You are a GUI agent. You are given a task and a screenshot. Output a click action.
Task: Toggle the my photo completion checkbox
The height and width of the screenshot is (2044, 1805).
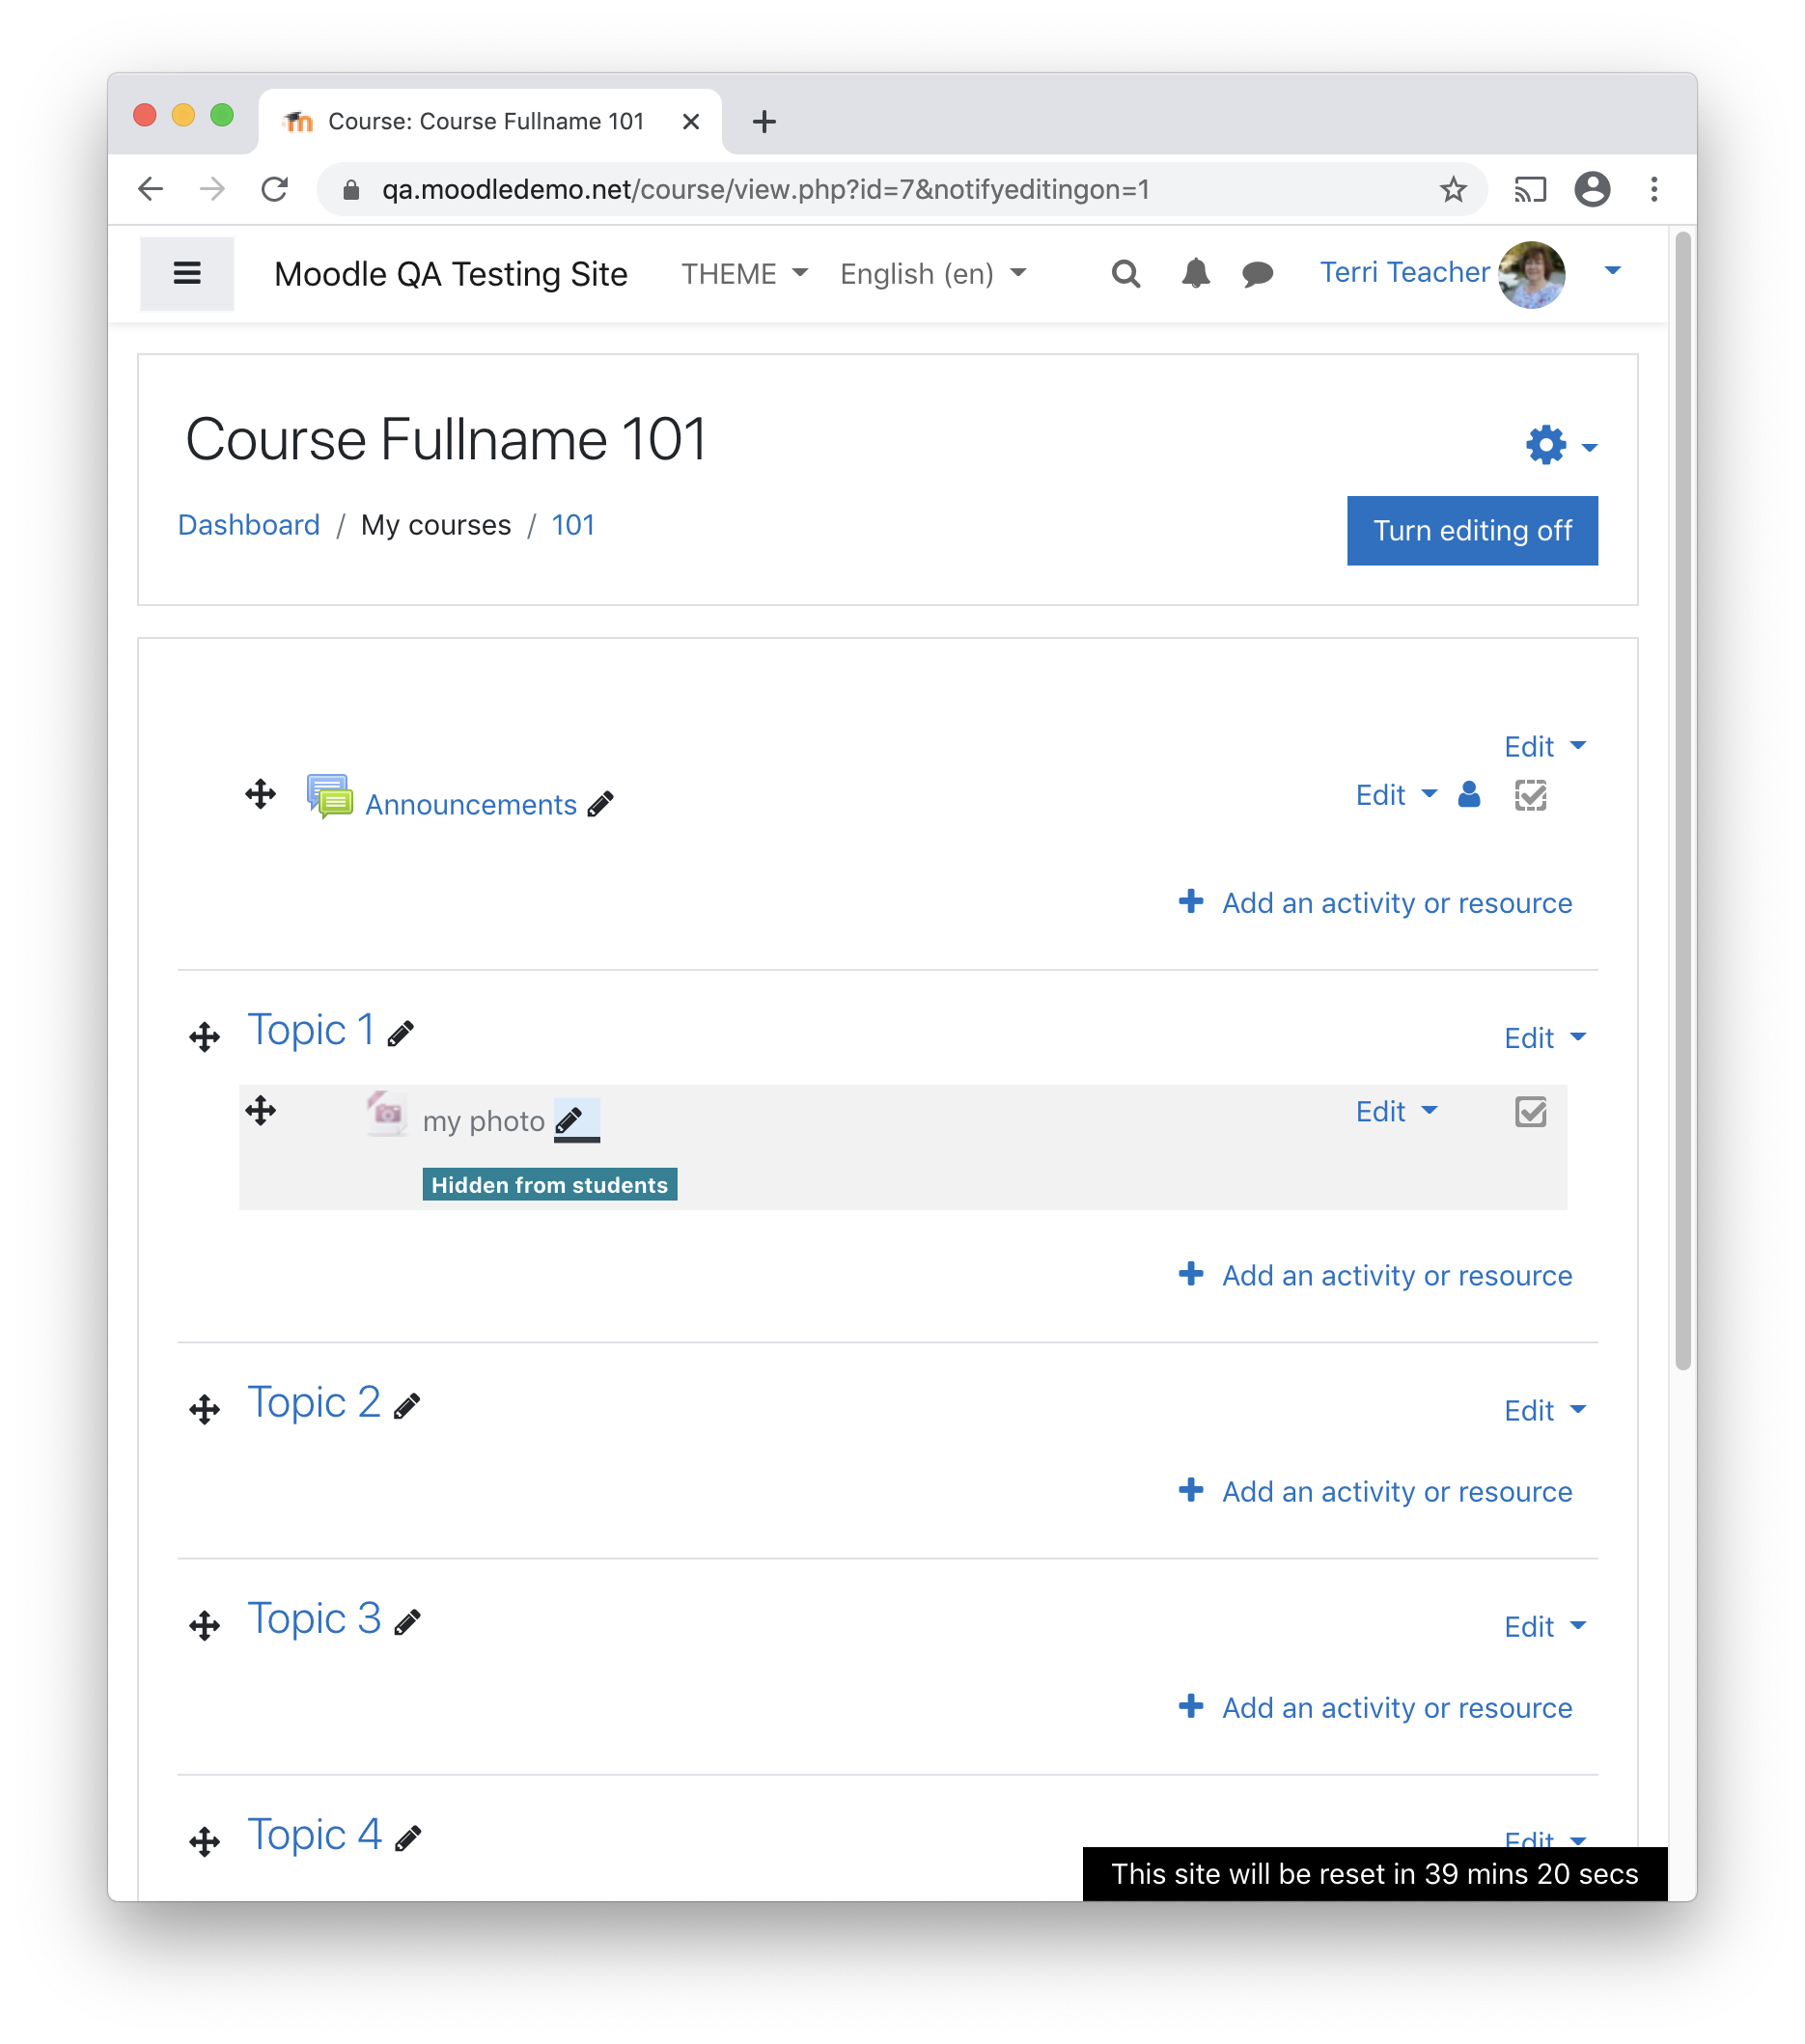(x=1530, y=1111)
